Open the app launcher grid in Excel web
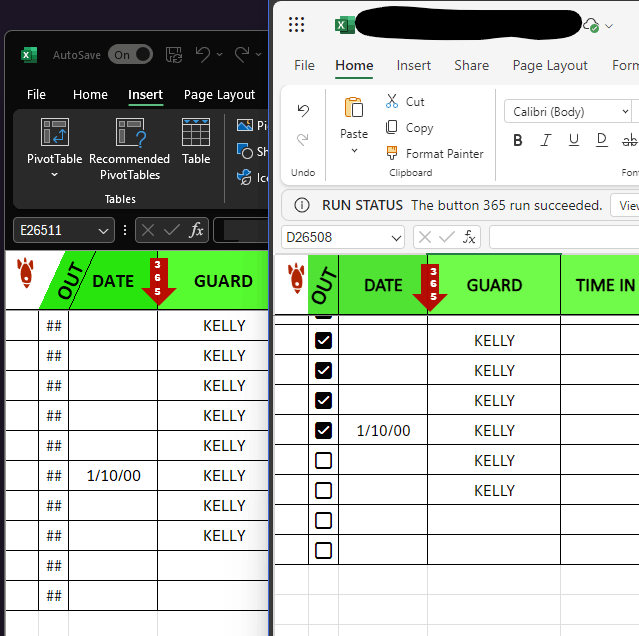This screenshot has width=639, height=636. click(x=296, y=25)
